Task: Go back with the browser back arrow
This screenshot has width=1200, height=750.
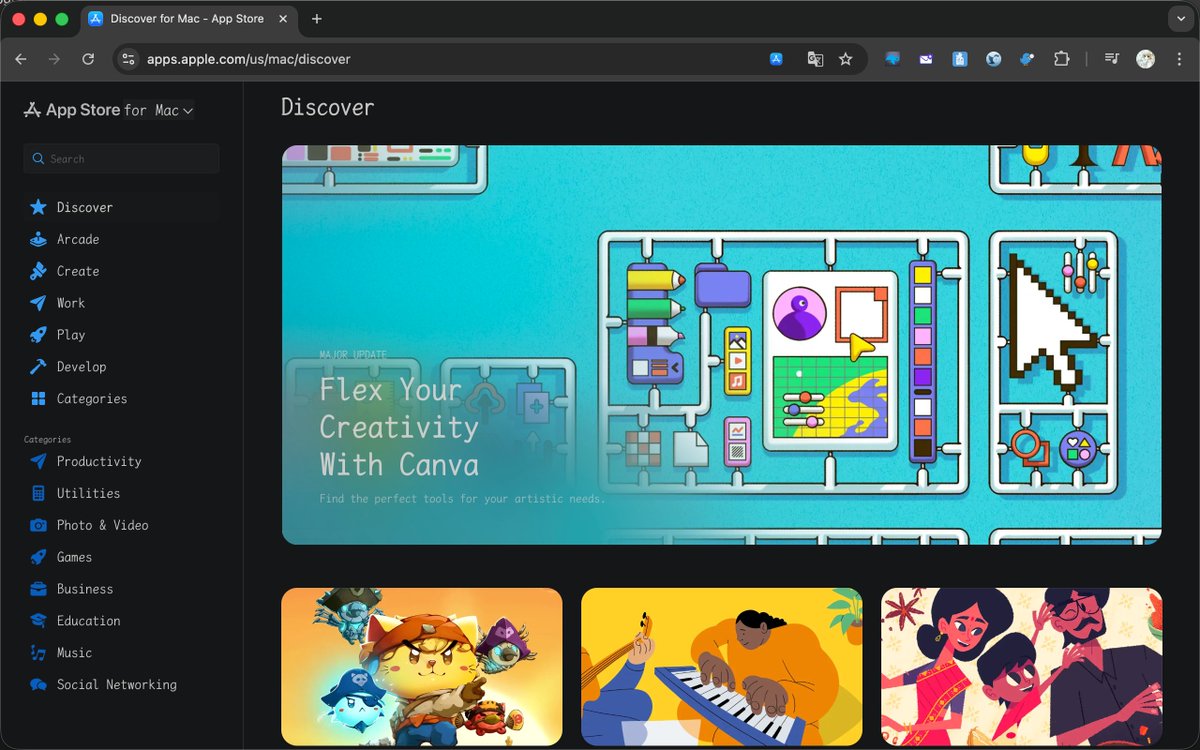Action: click(21, 59)
